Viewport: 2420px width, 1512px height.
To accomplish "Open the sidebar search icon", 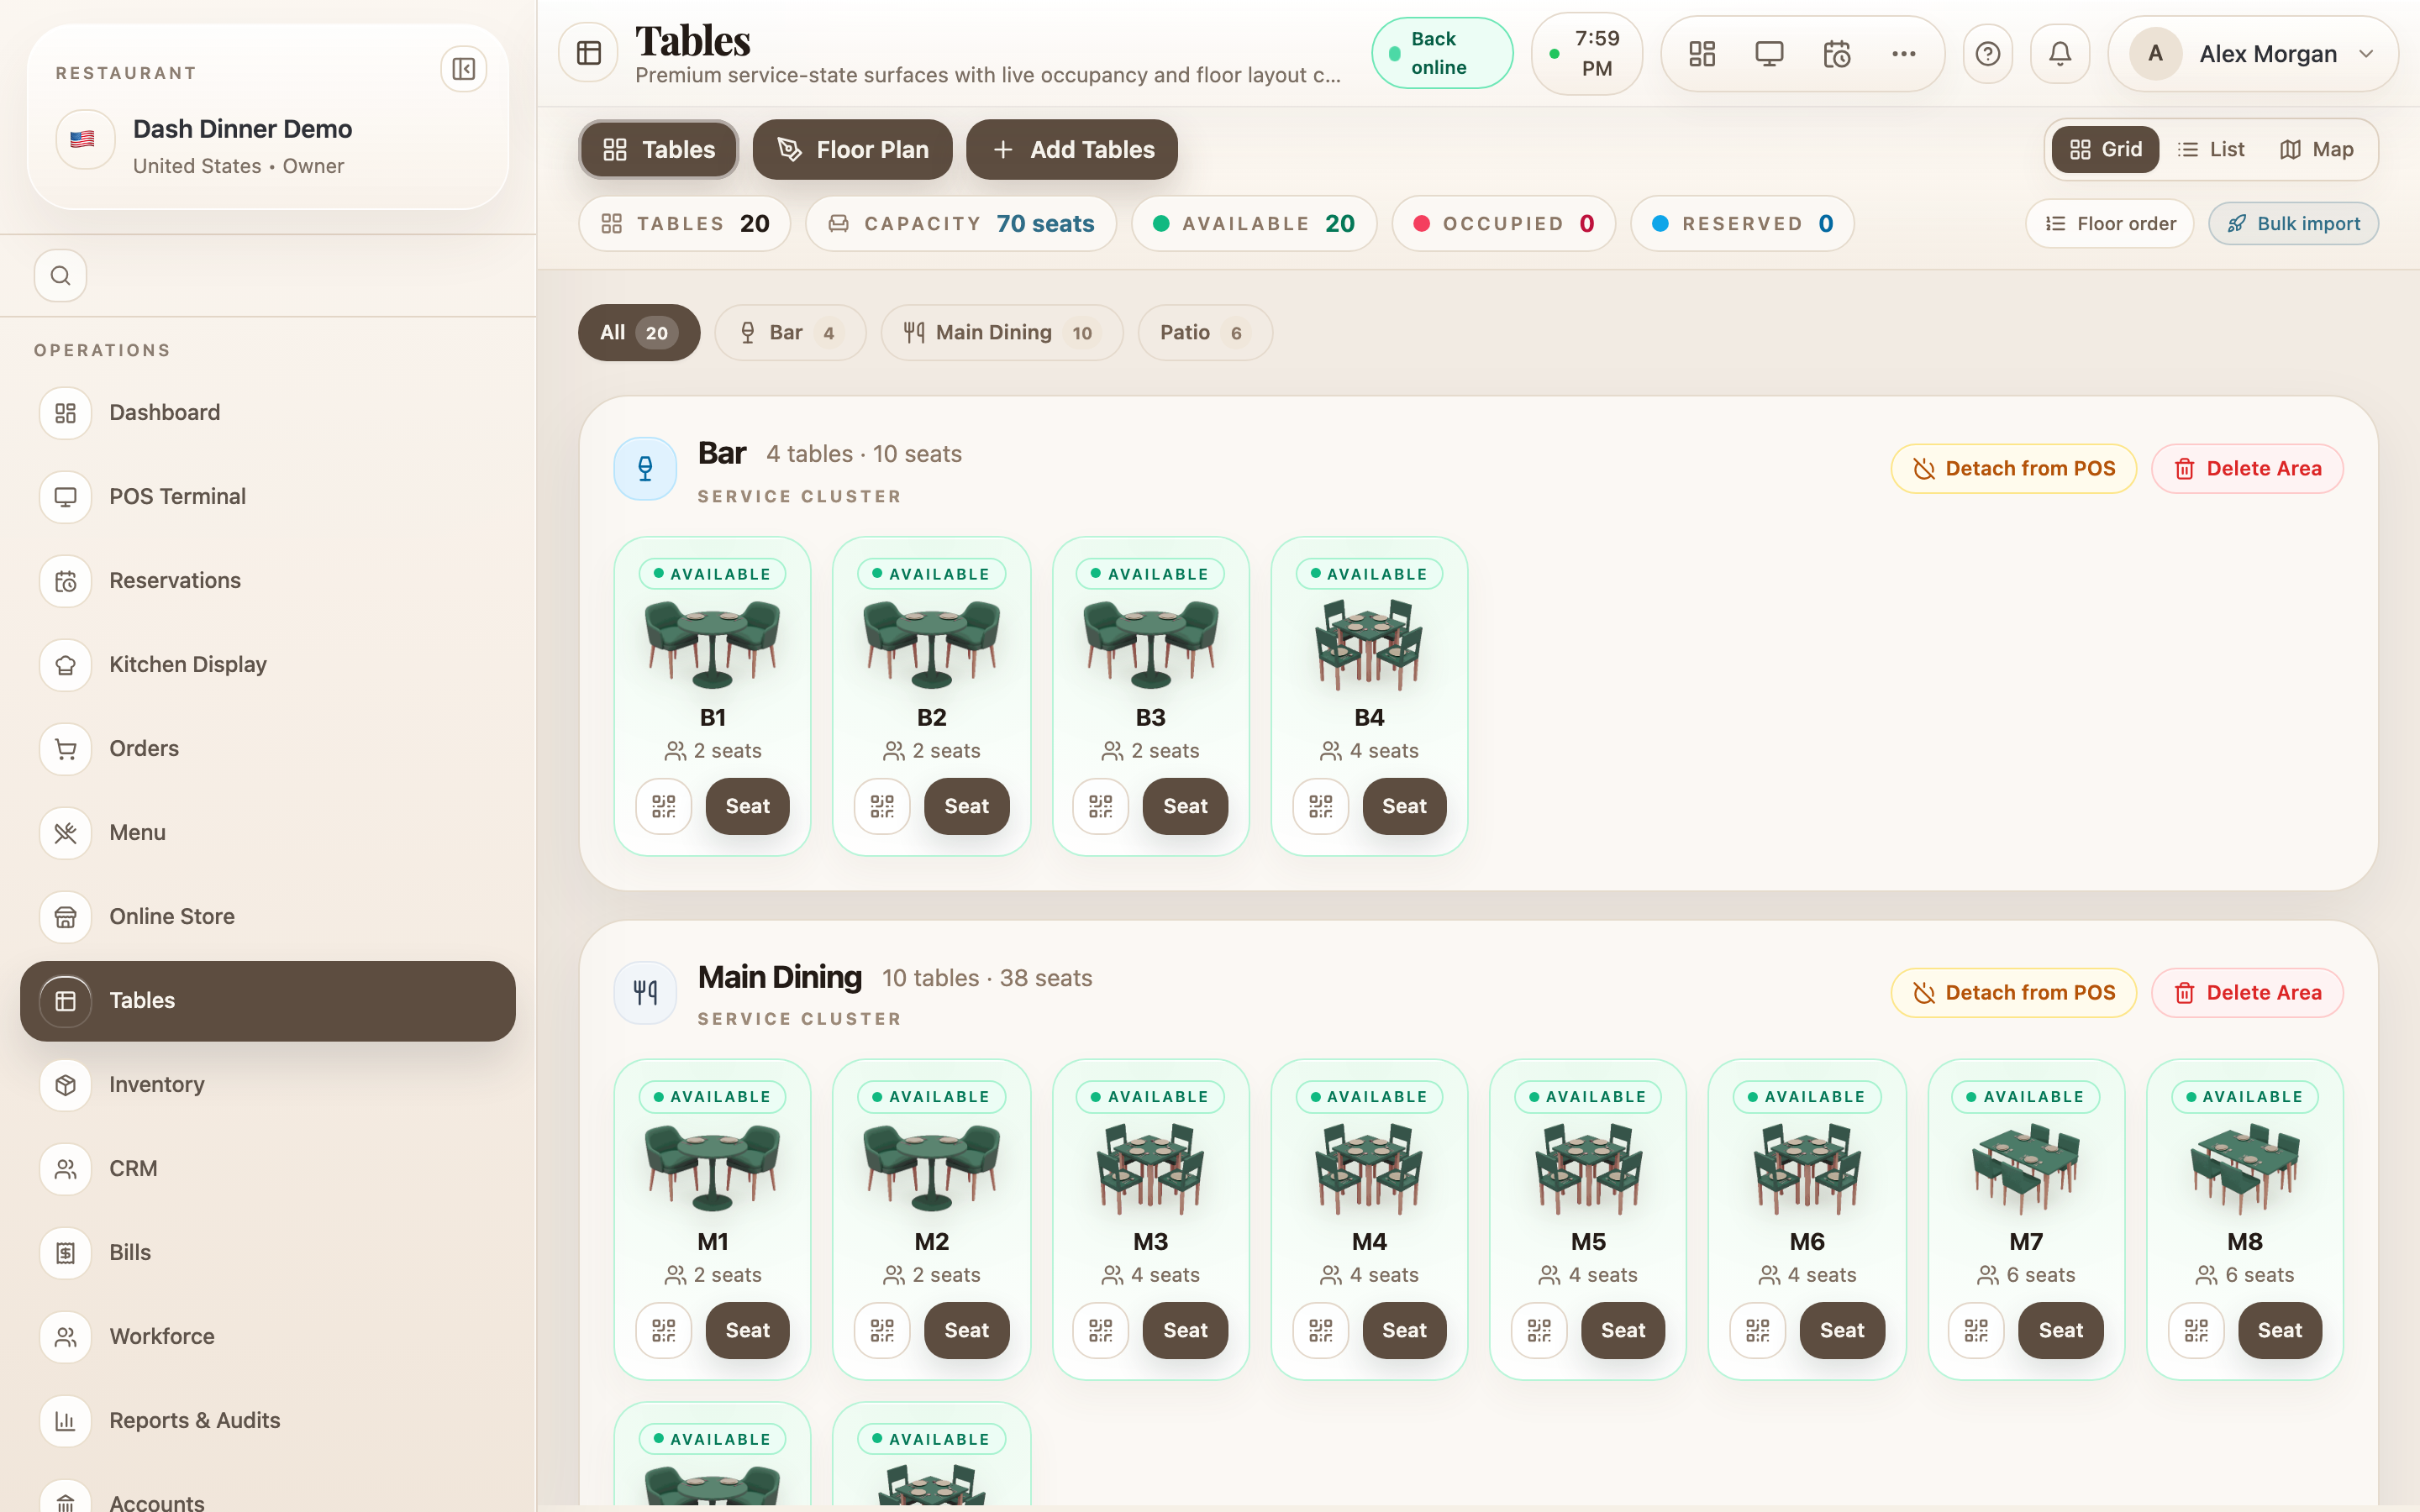I will [61, 275].
